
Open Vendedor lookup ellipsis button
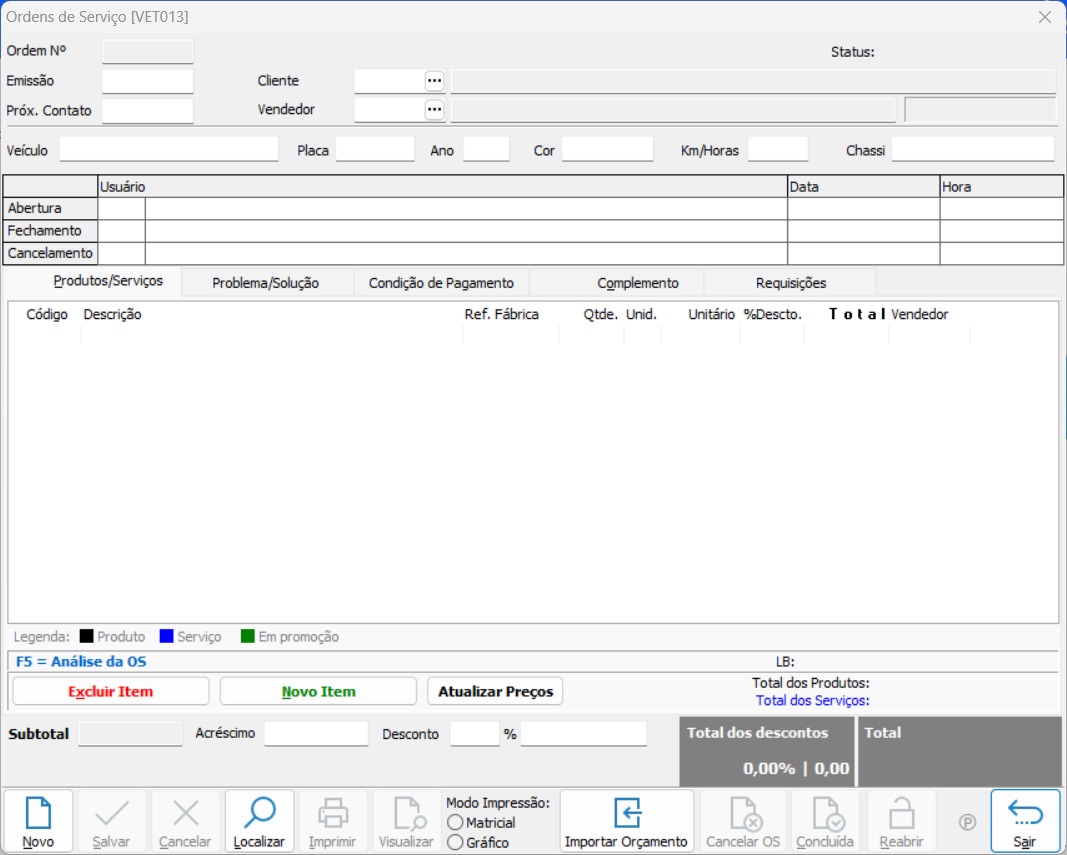coord(434,110)
